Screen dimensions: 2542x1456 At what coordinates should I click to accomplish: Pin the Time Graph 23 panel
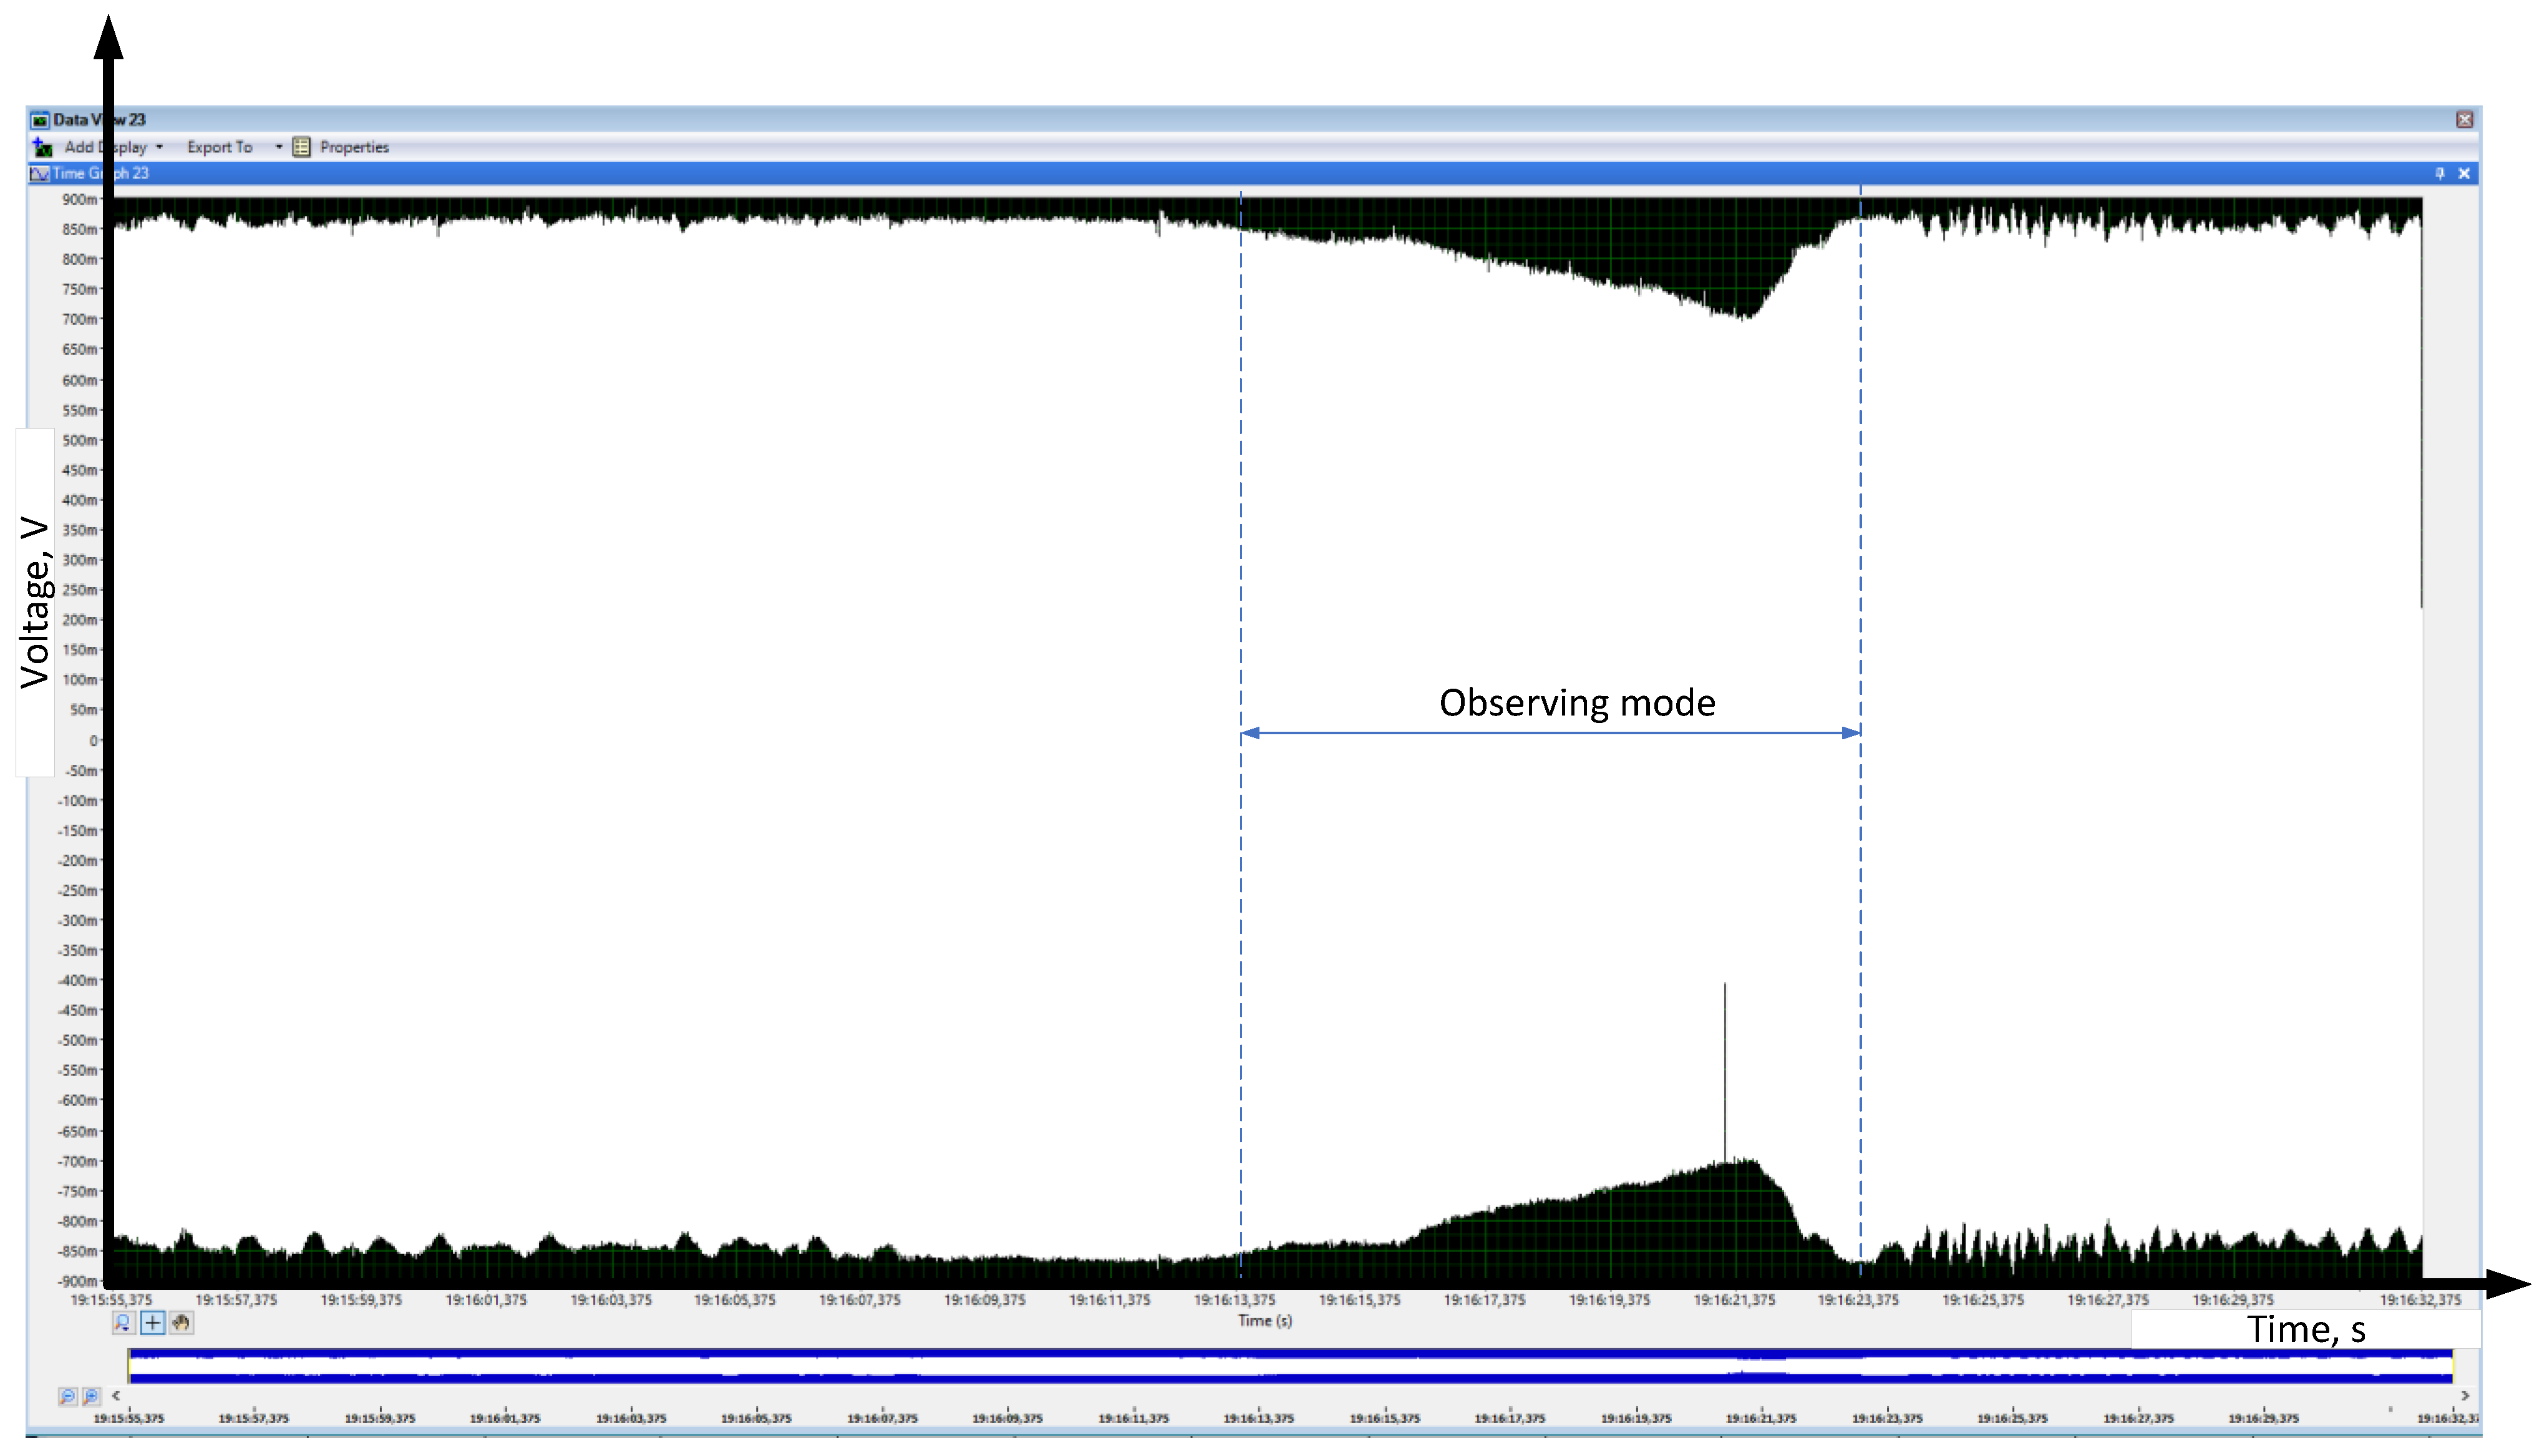pyautogui.click(x=2440, y=173)
